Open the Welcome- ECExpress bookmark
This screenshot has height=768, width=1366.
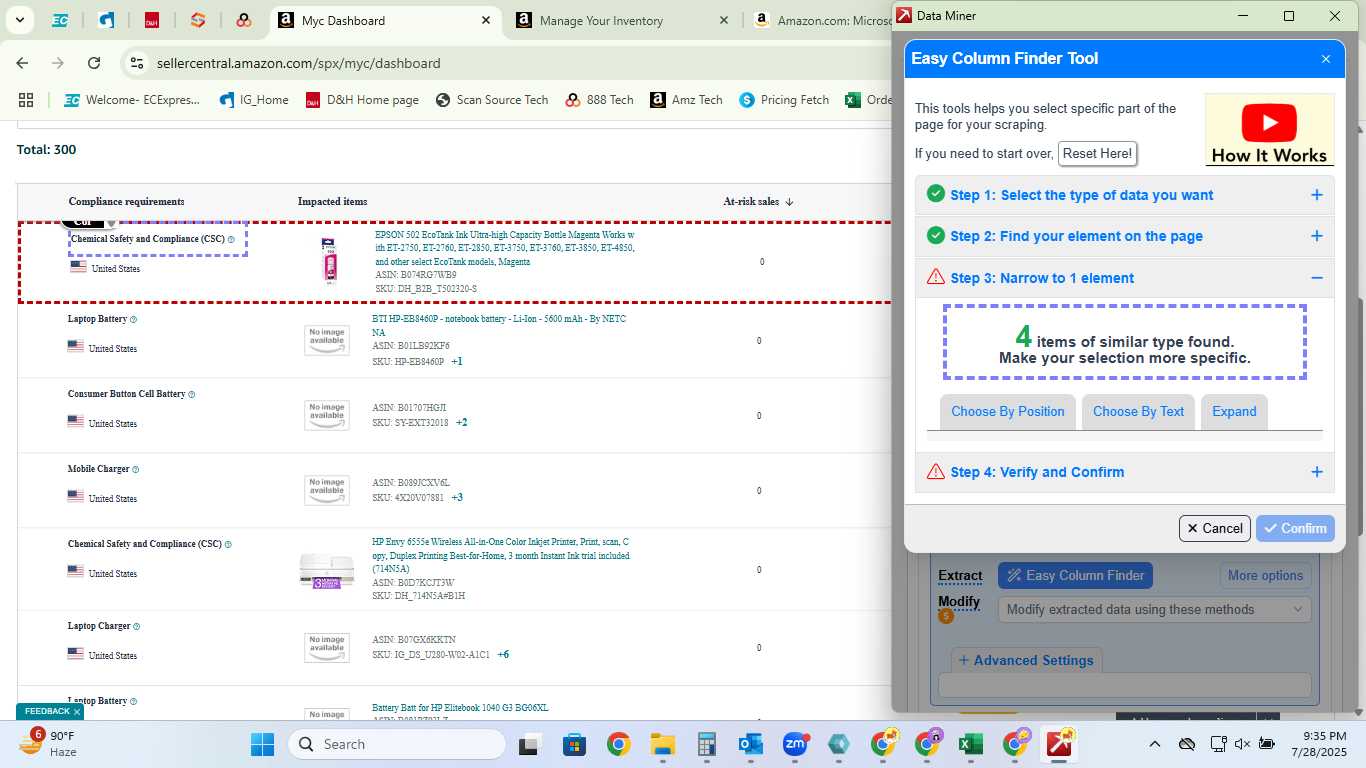pos(132,100)
